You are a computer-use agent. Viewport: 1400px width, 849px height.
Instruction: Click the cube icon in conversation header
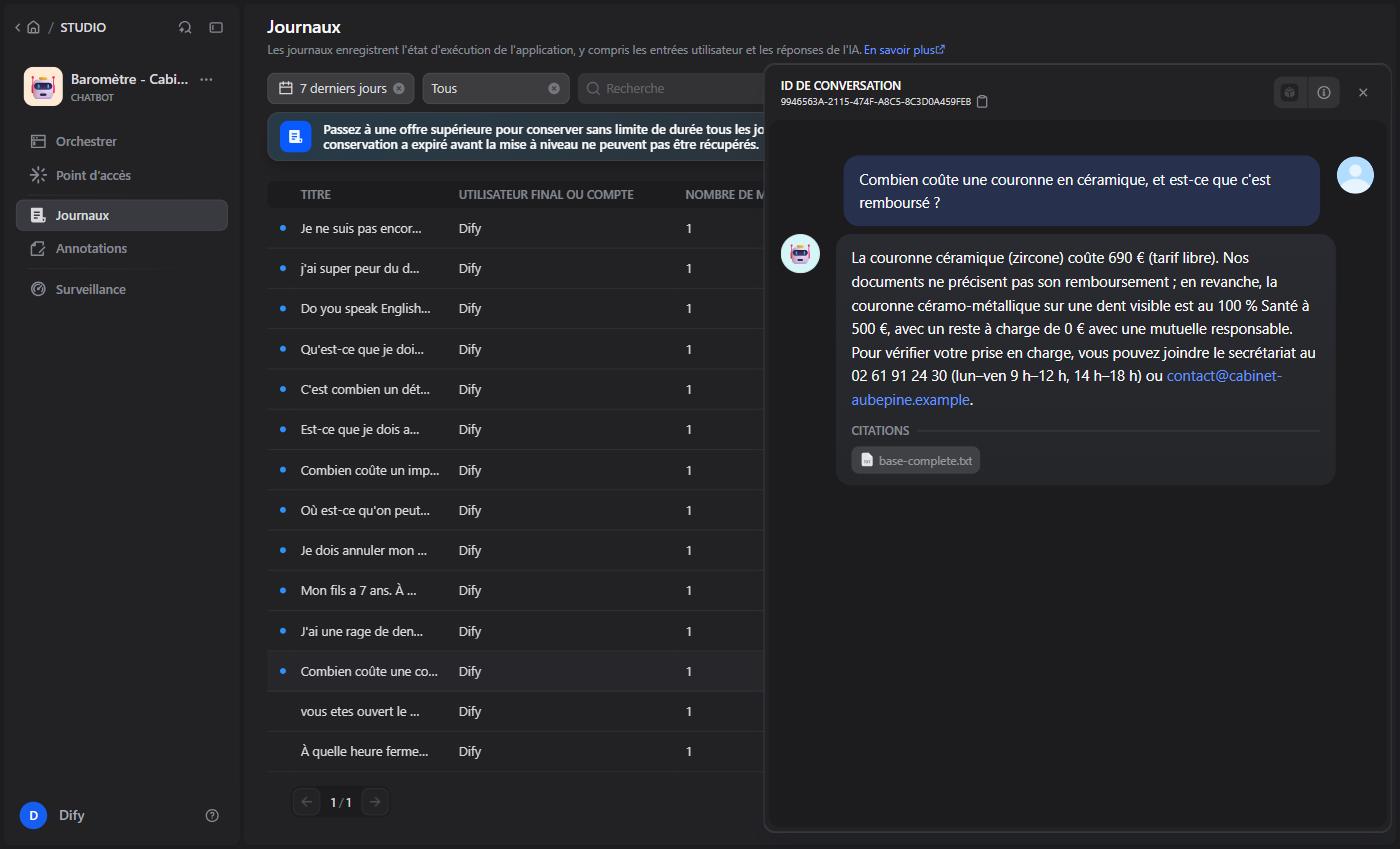1290,92
